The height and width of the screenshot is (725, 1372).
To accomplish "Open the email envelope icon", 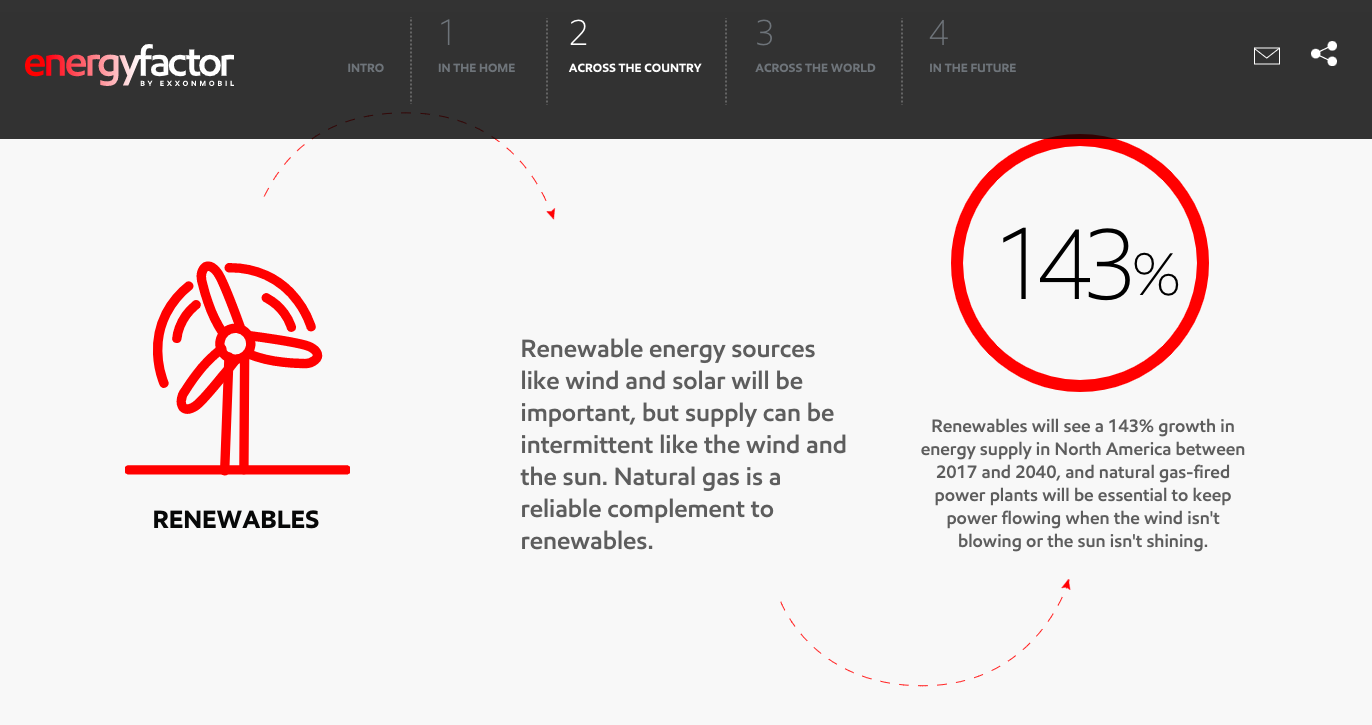I will click(x=1266, y=56).
